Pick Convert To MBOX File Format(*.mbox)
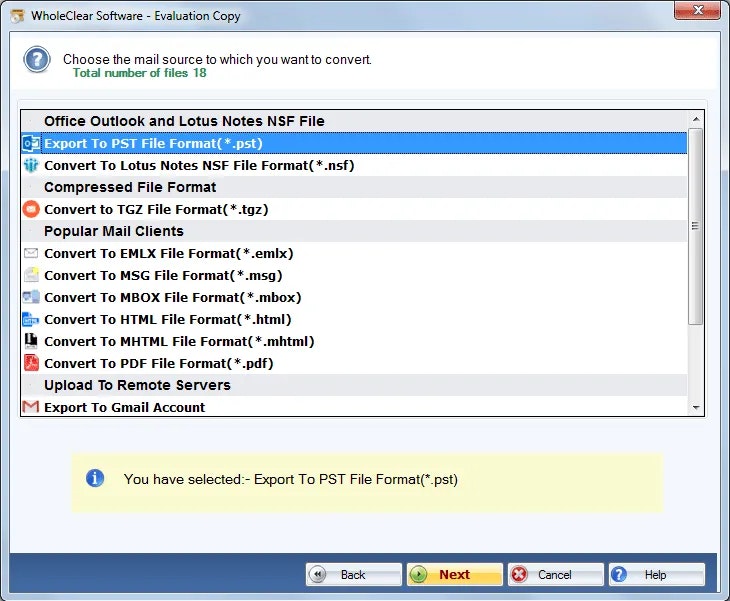This screenshot has height=601, width=730. click(354, 297)
